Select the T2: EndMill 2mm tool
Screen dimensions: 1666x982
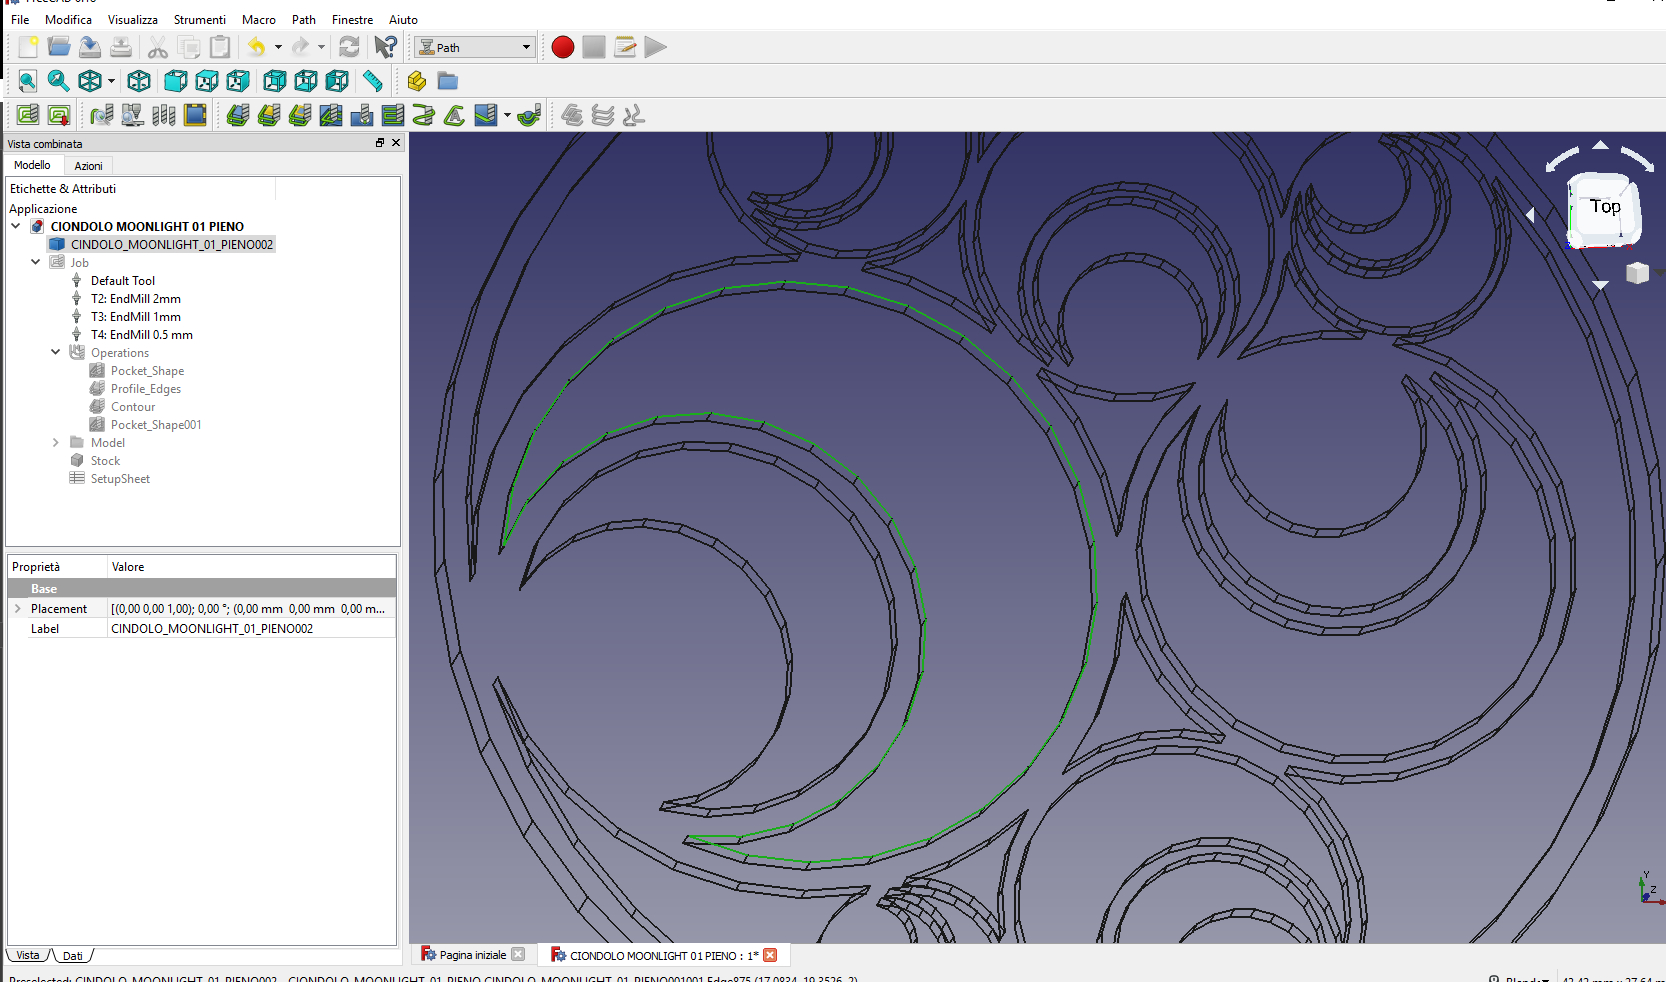[136, 298]
